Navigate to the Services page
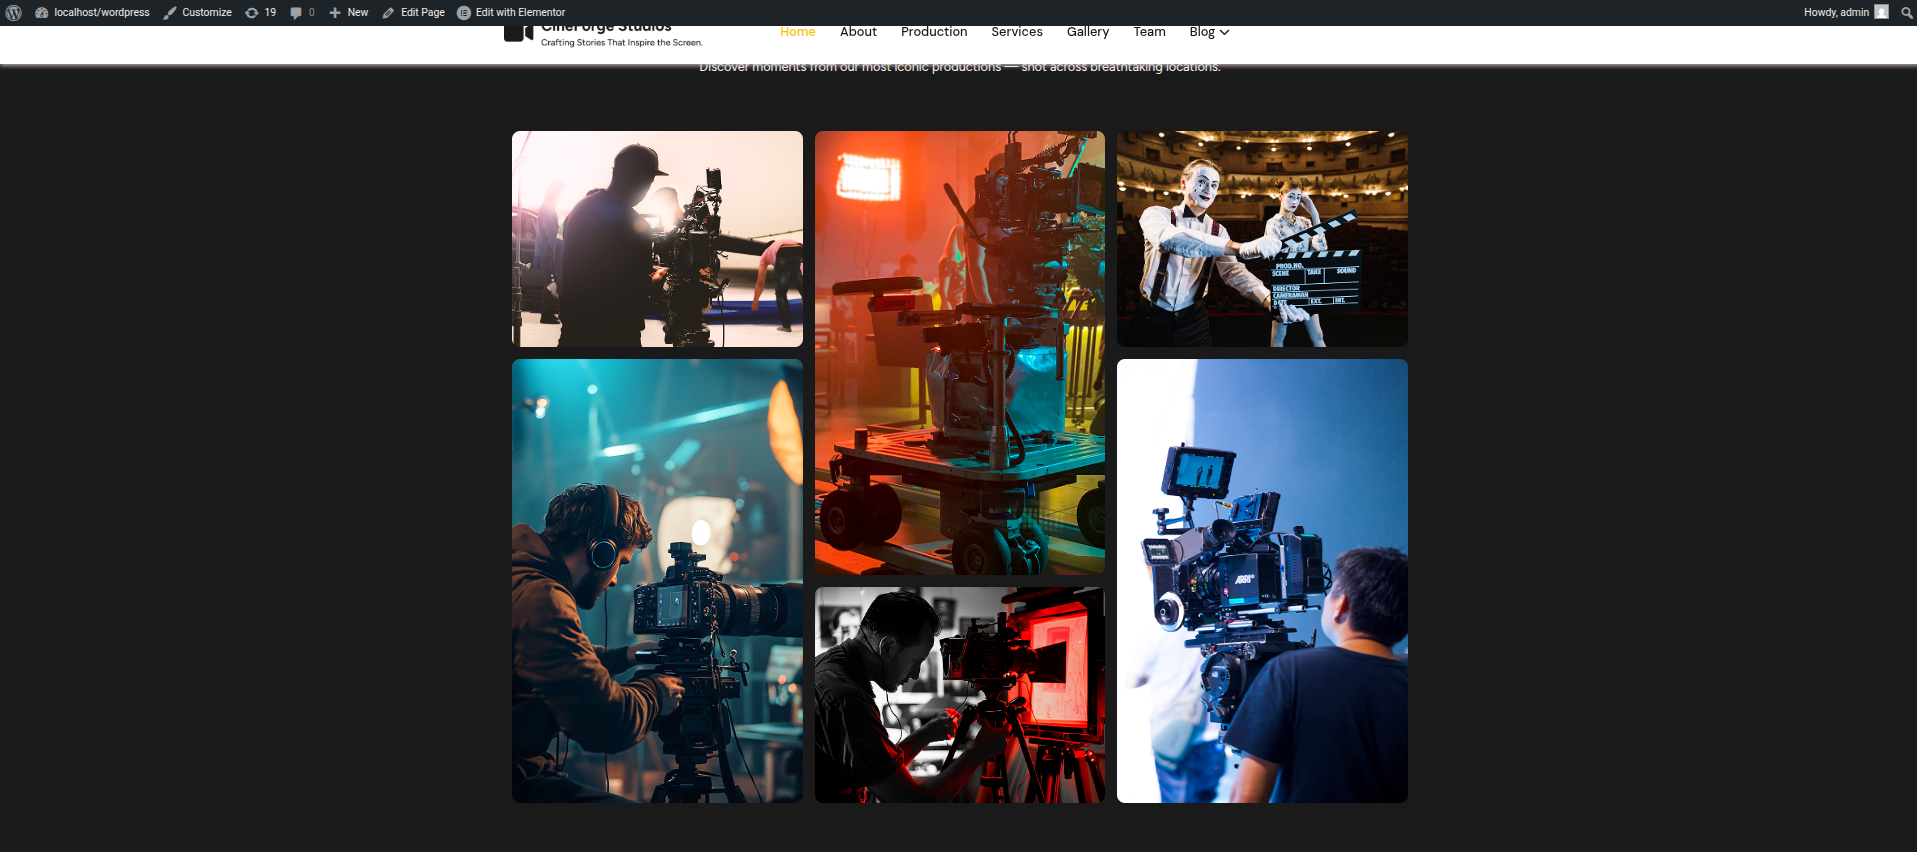Viewport: 1917px width, 852px height. click(1016, 32)
